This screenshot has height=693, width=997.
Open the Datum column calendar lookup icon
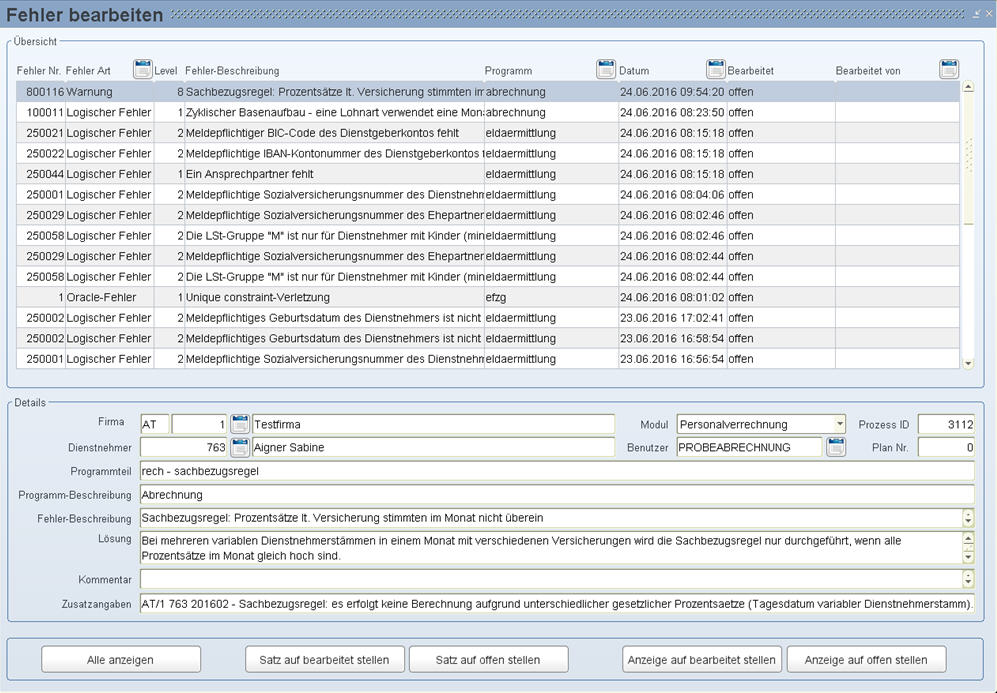pyautogui.click(x=716, y=69)
